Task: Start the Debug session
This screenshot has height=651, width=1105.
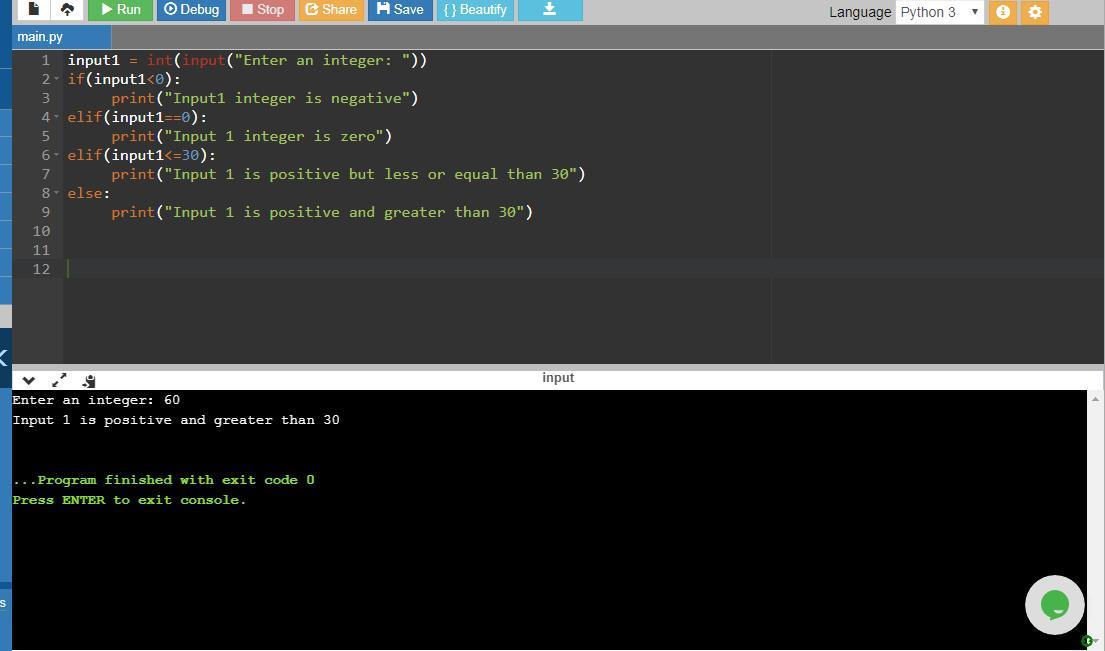Action: pyautogui.click(x=191, y=9)
